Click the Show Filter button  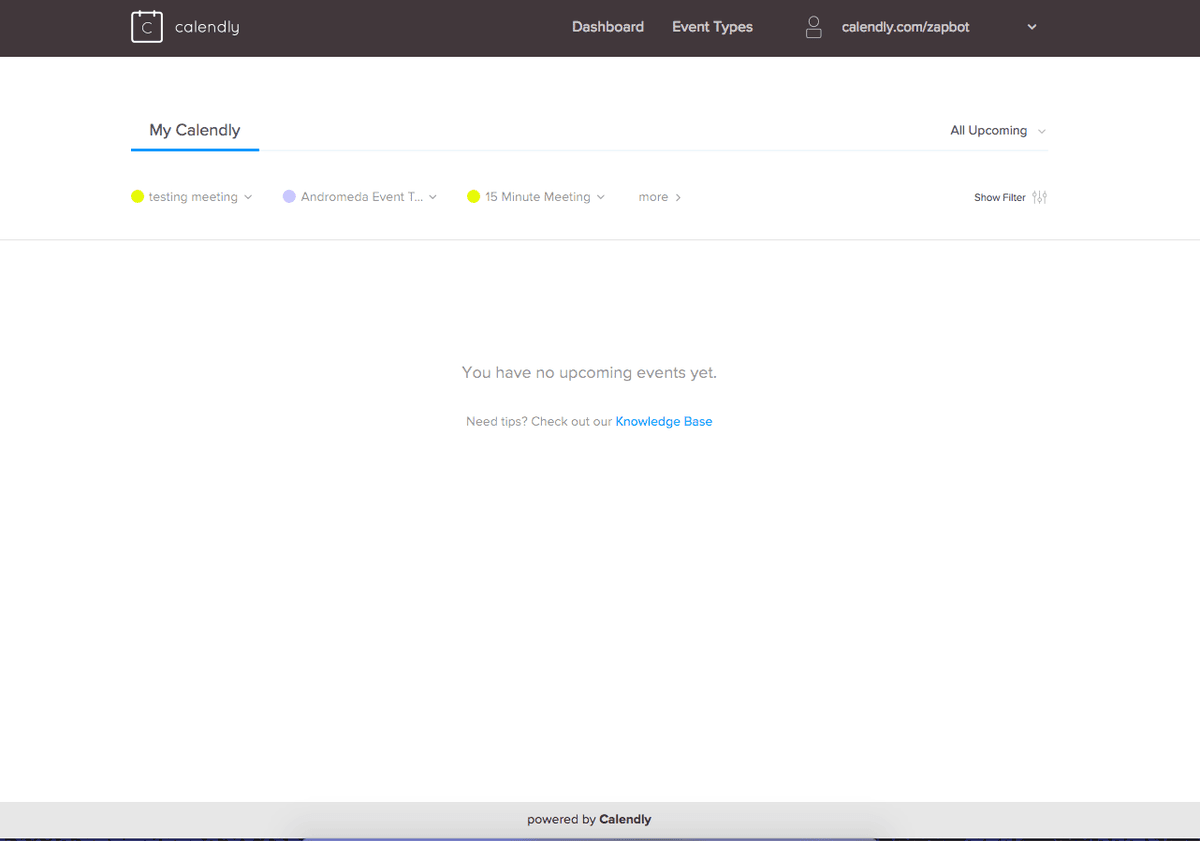tap(1010, 197)
